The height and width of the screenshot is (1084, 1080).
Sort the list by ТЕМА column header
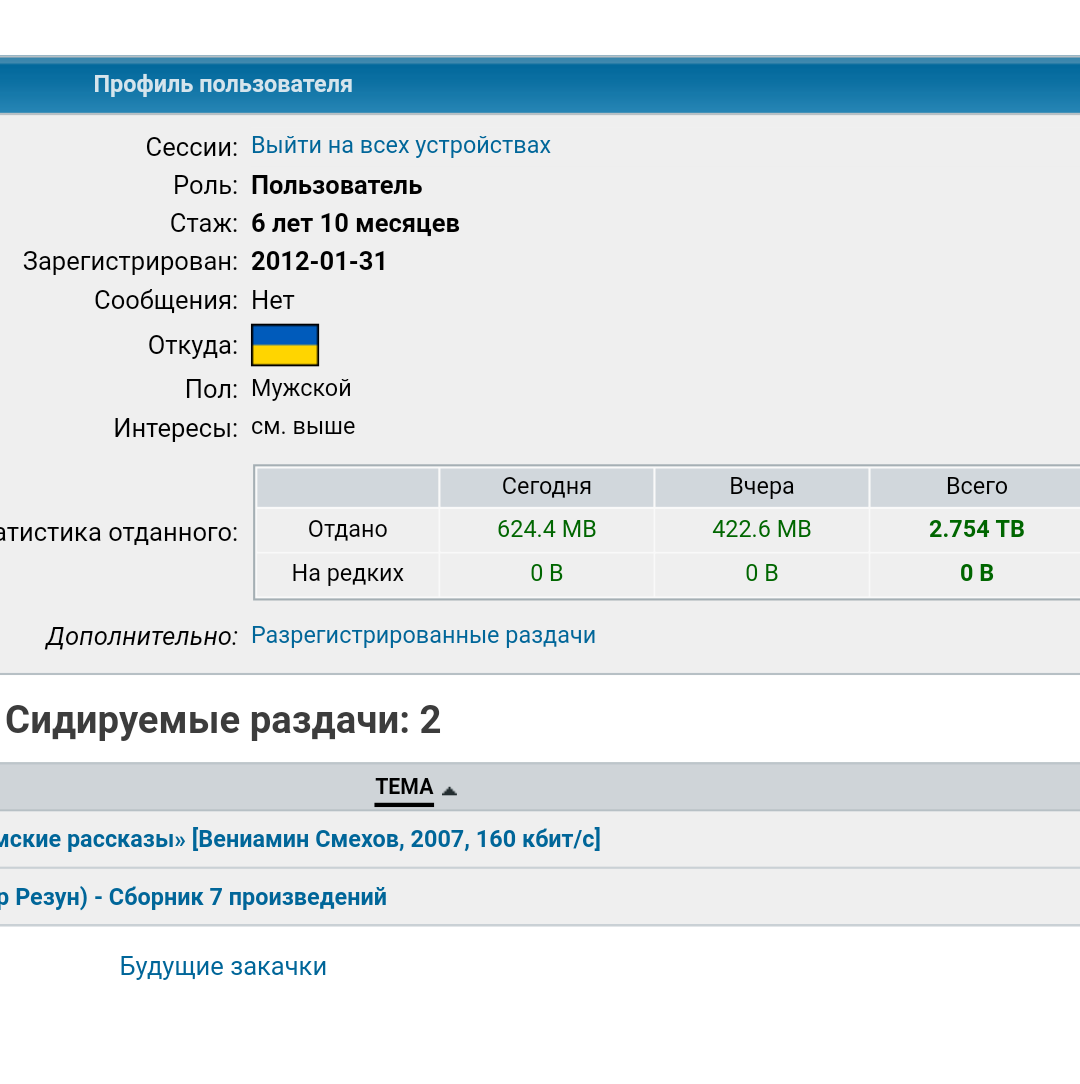[404, 787]
